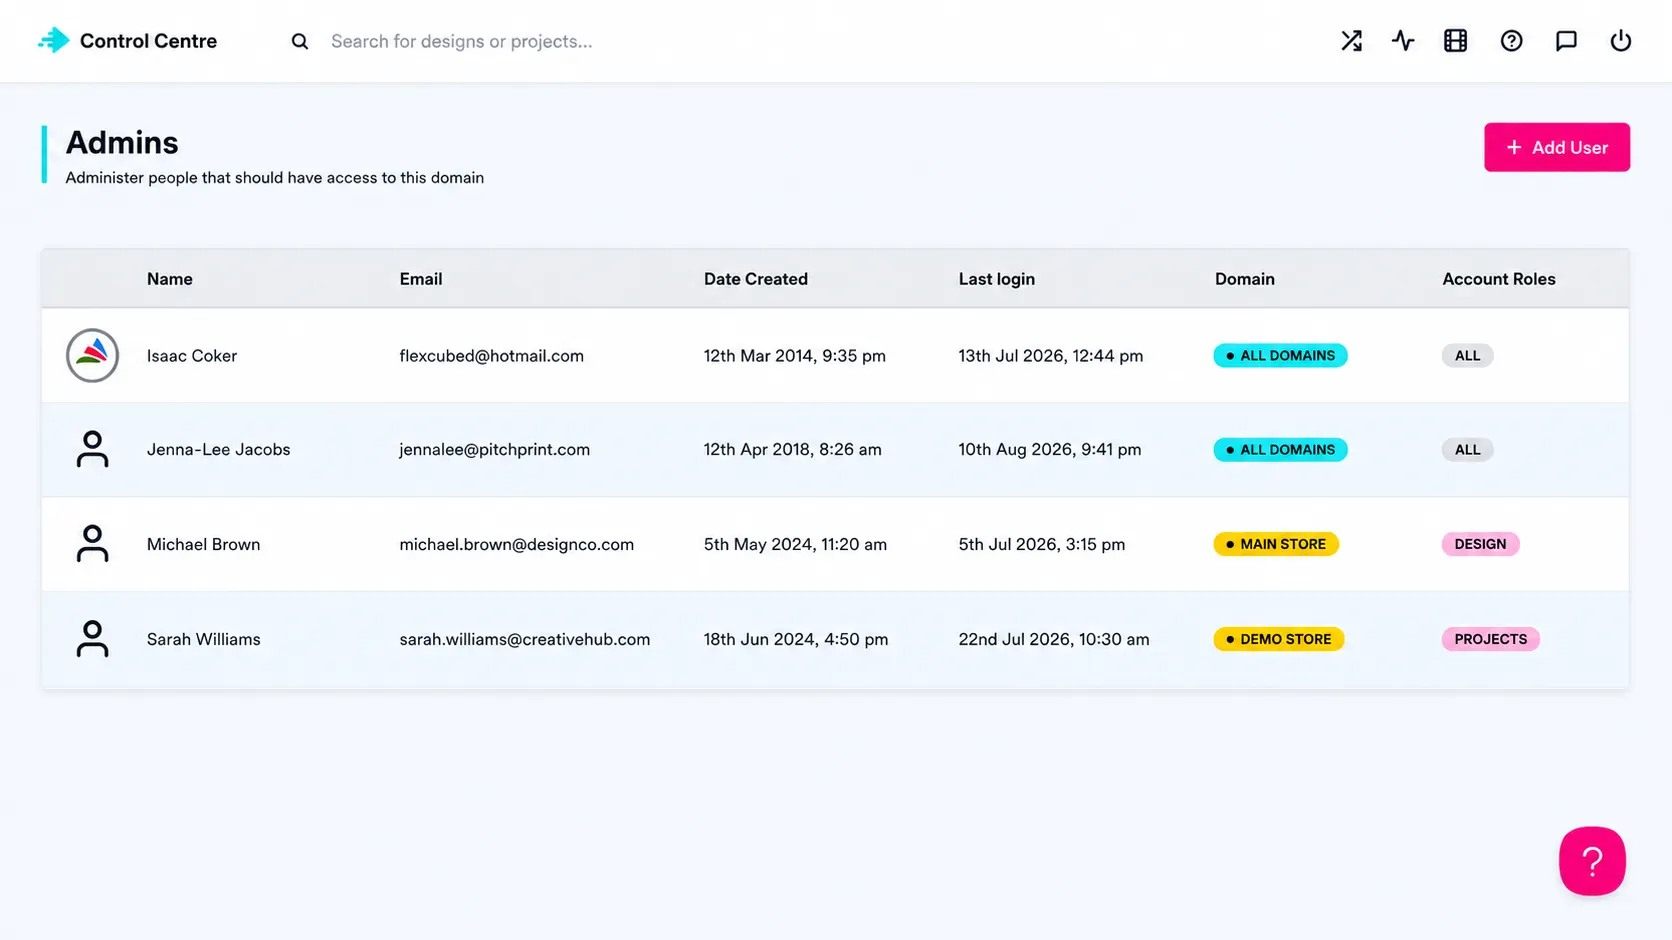Click Jenna-Lee Jacobs' ALL DOMAINS badge
The image size is (1672, 940).
click(x=1281, y=449)
